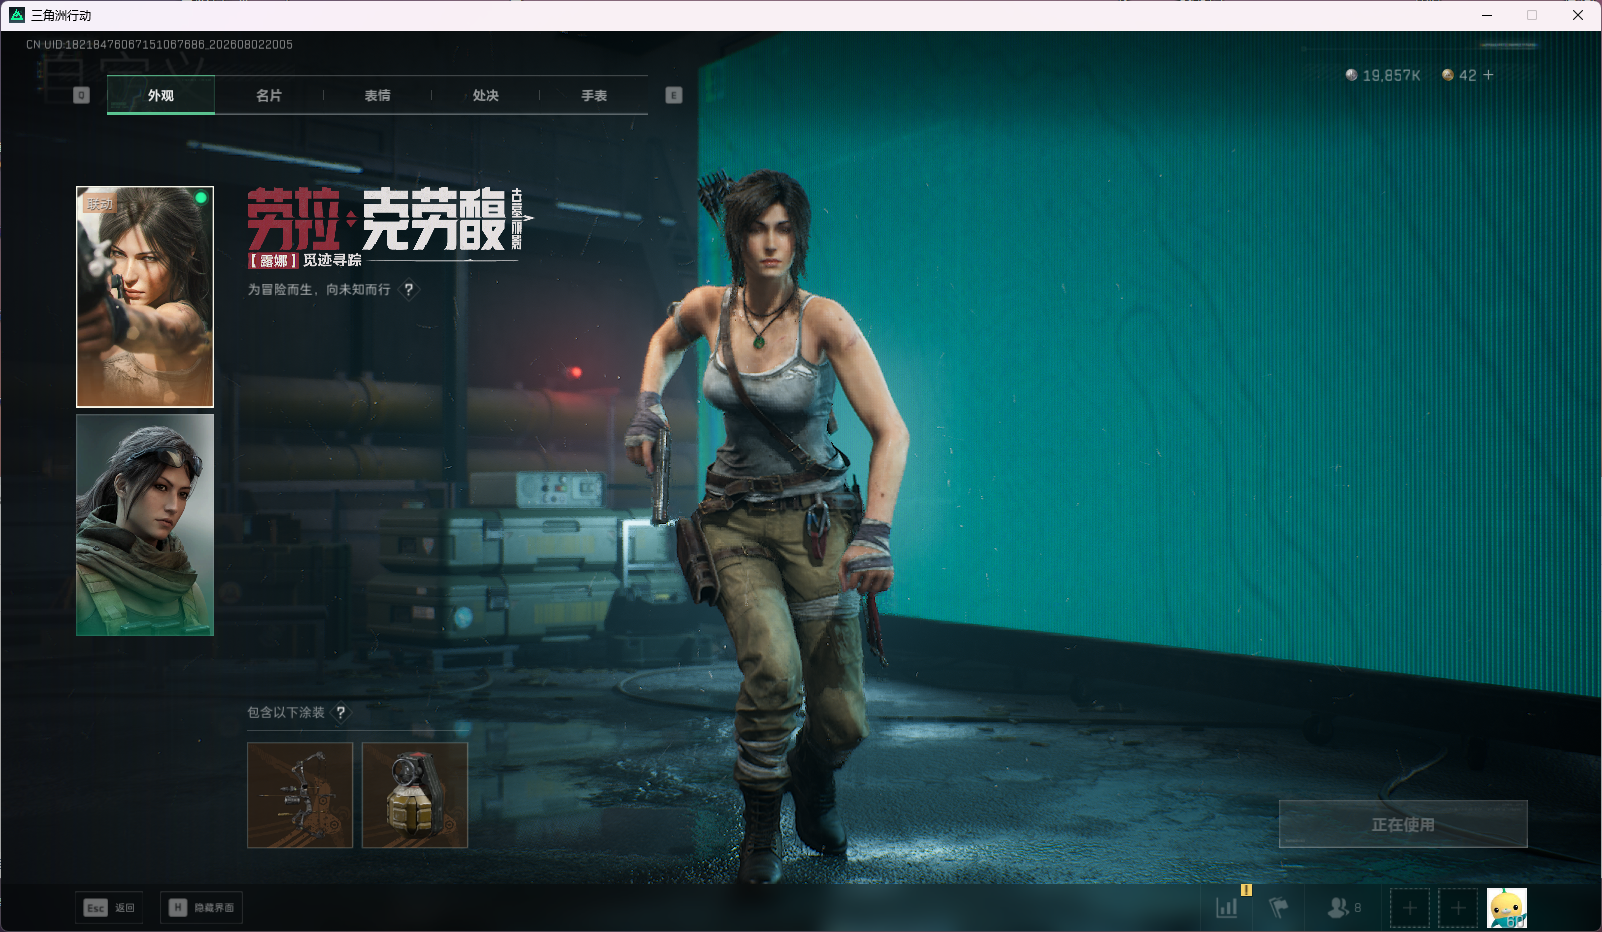
Task: Open help next to 为冒险而生 description
Action: 408,290
